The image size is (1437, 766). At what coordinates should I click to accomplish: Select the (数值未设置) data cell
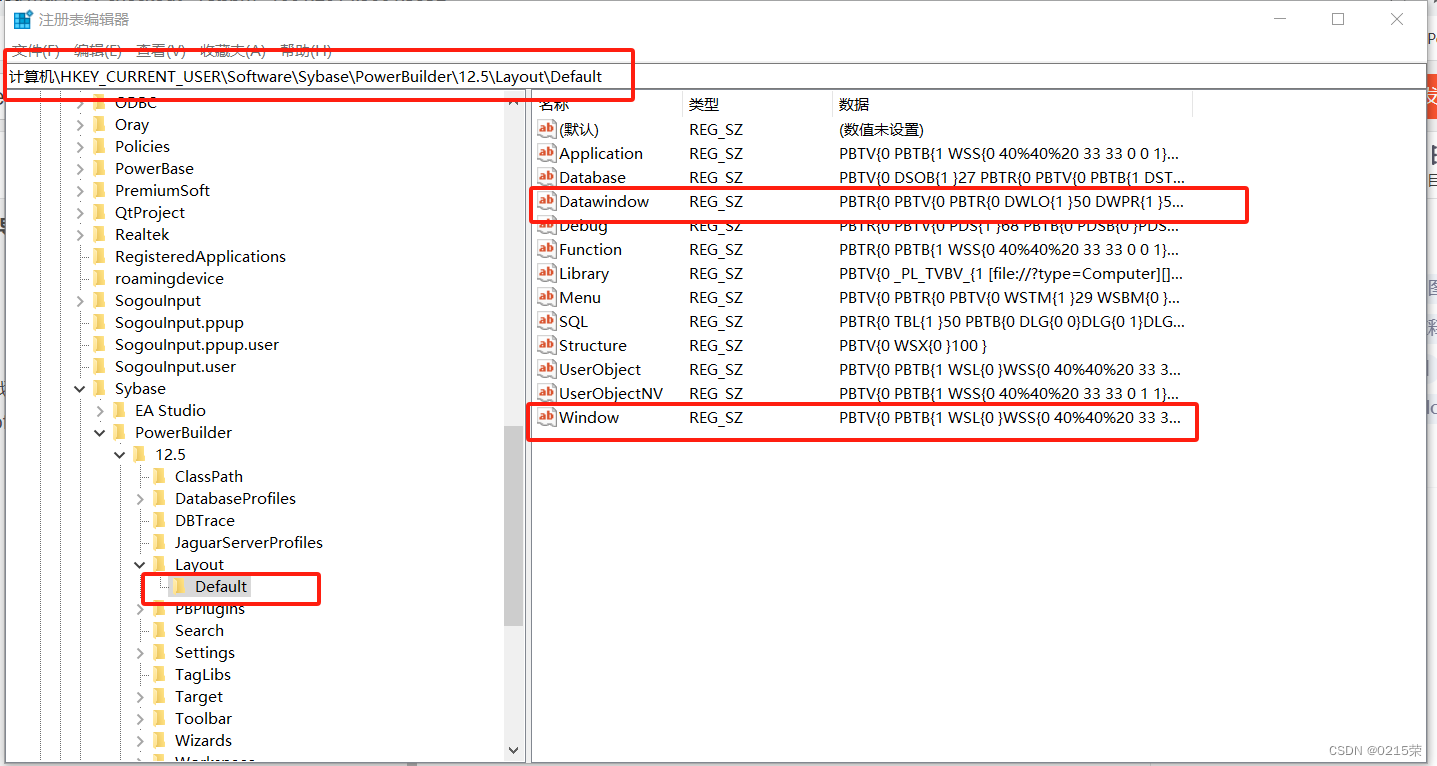tap(881, 129)
